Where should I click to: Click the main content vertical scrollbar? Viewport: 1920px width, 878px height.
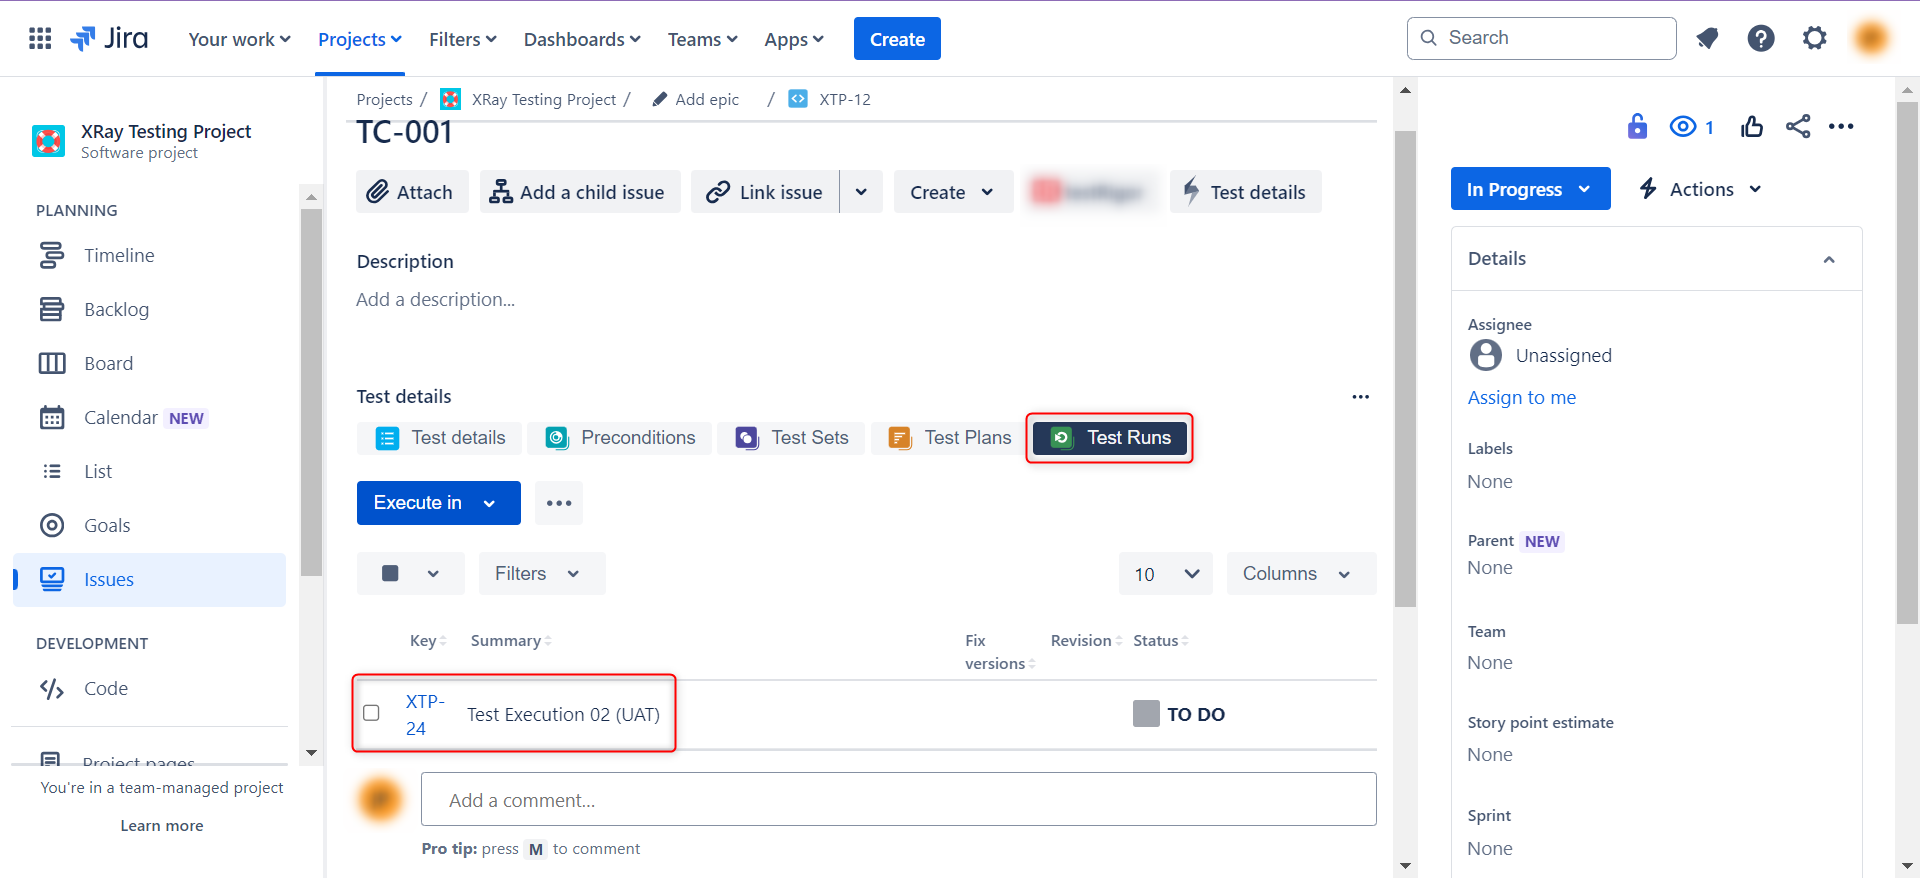[x=1405, y=369]
